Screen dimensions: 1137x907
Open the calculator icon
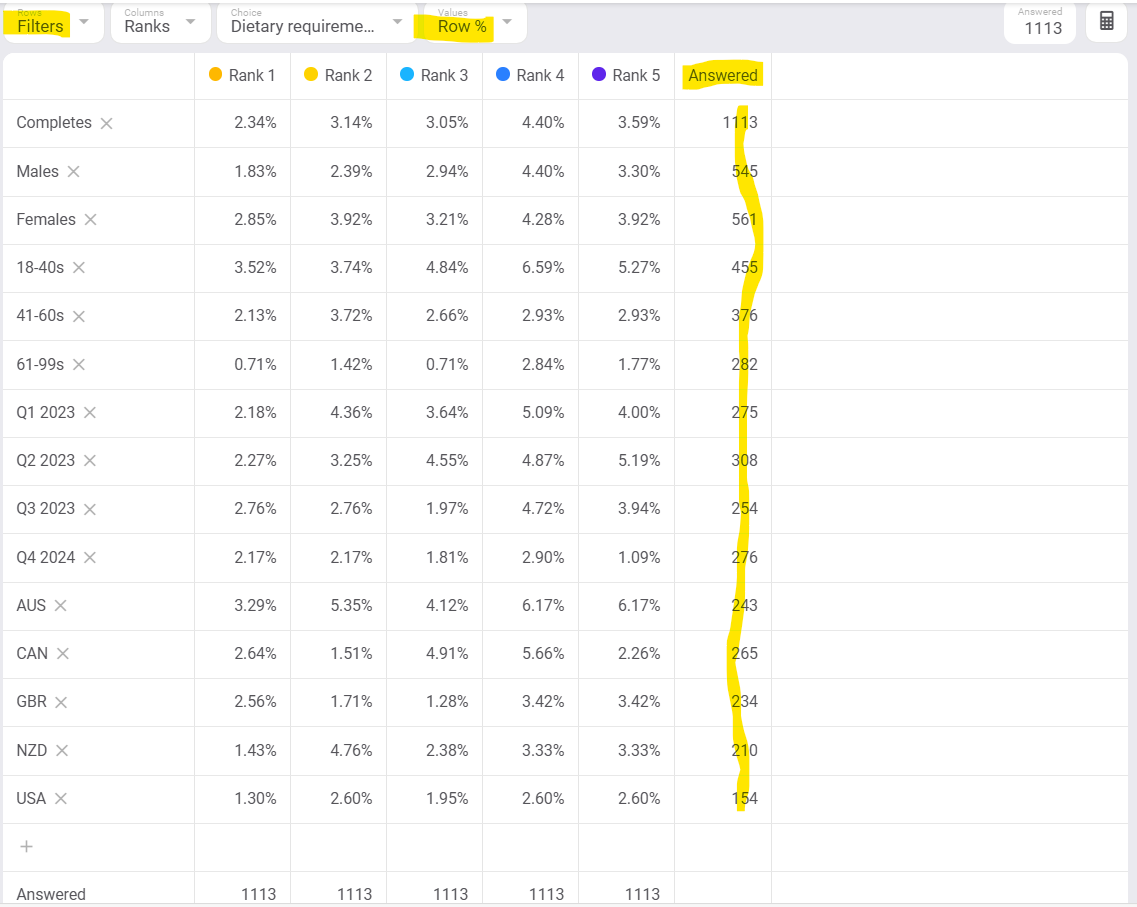(x=1105, y=20)
